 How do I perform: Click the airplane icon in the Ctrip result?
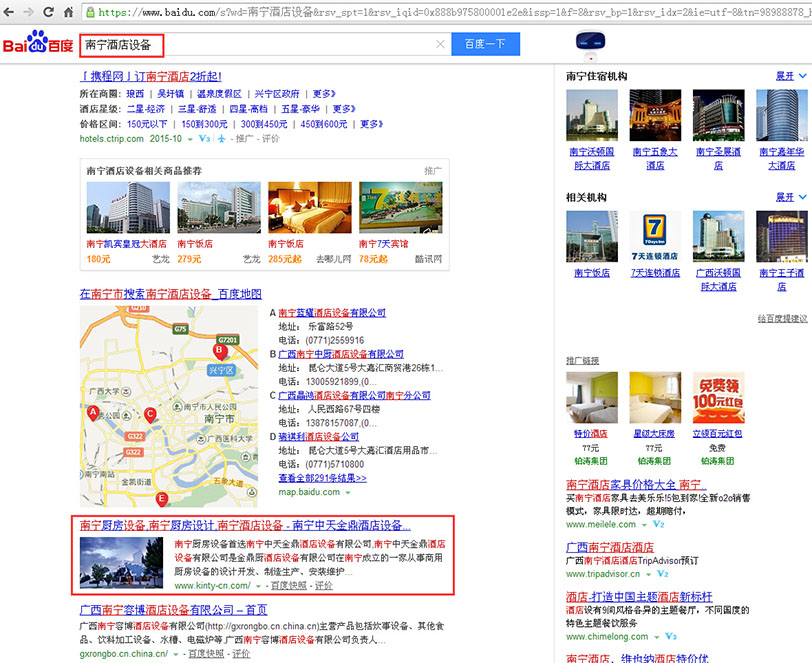tap(221, 139)
